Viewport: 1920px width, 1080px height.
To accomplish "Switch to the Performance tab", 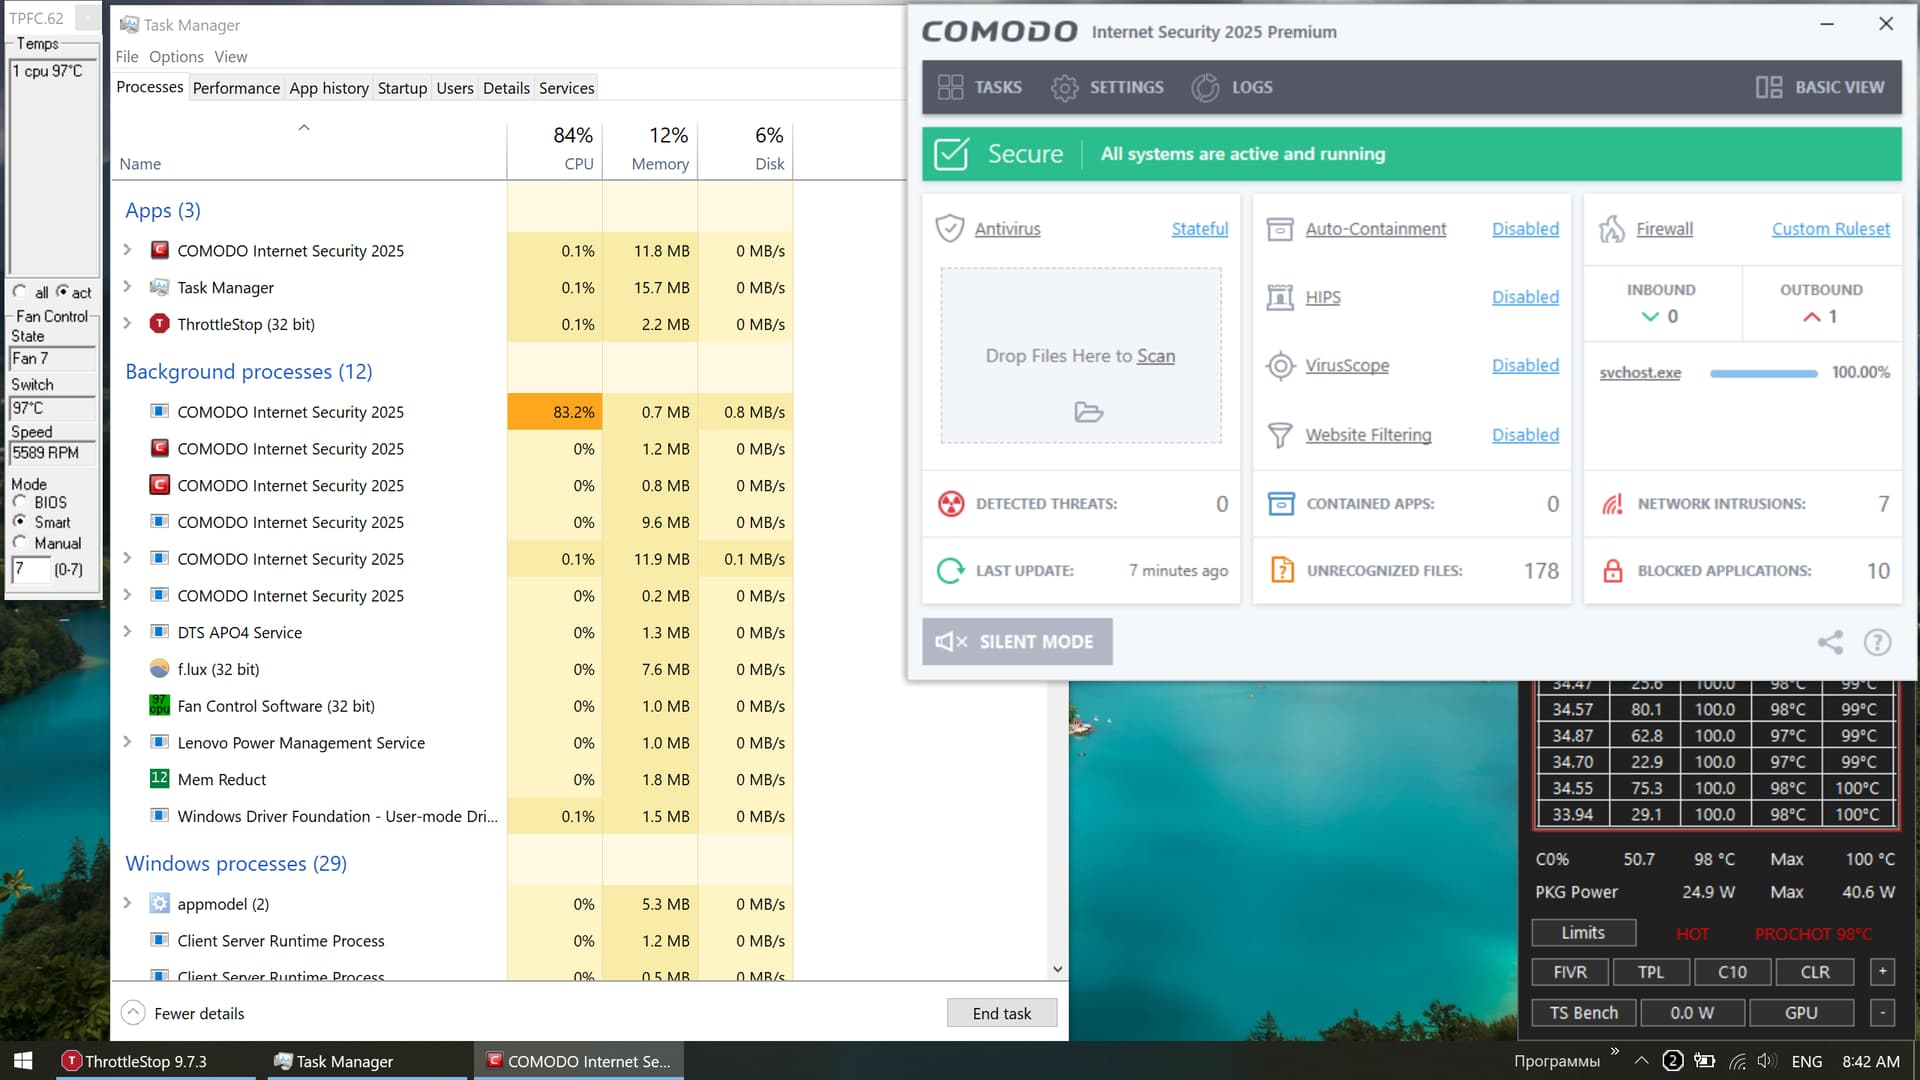I will point(236,88).
